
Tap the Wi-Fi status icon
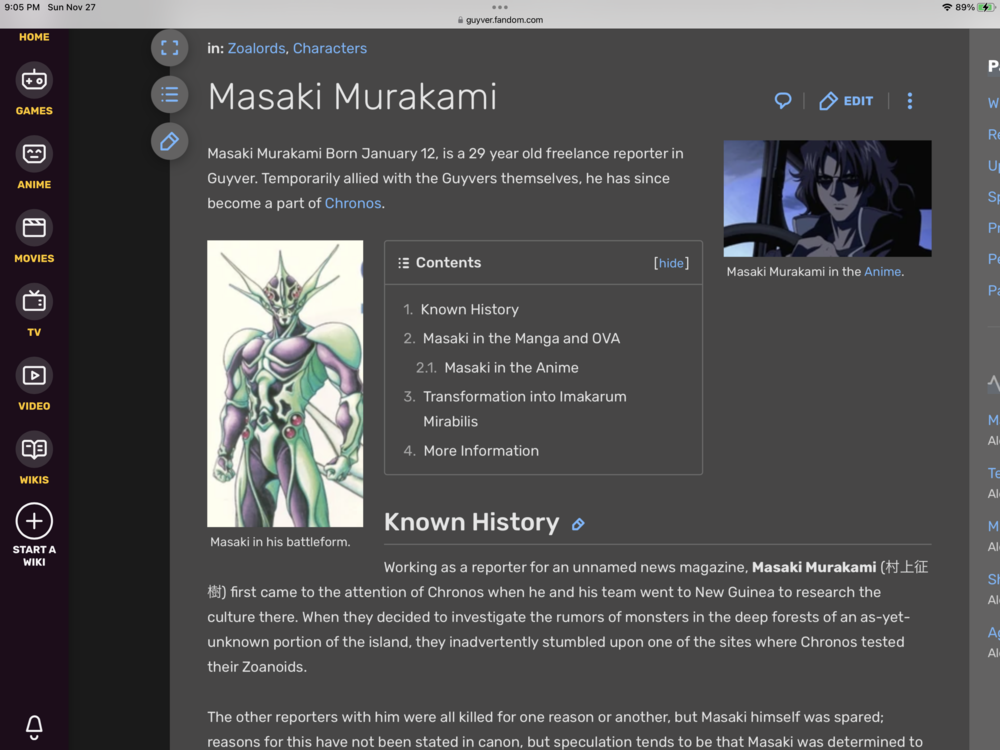[x=947, y=7]
